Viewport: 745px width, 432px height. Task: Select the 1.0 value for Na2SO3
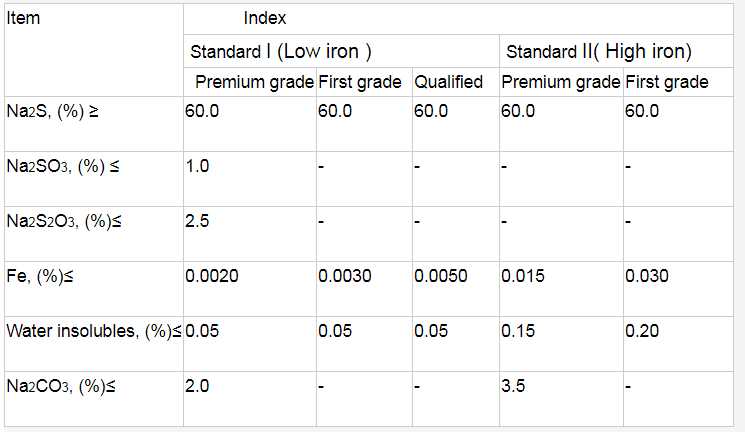tap(197, 166)
